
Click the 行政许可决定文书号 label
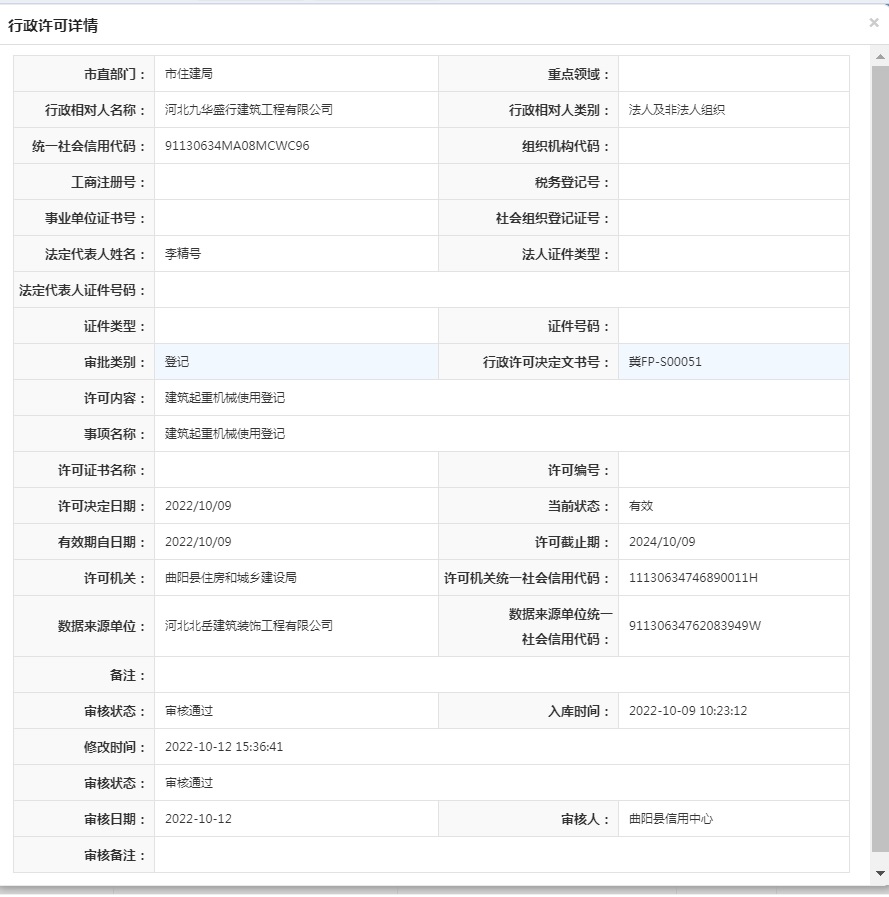pos(546,362)
